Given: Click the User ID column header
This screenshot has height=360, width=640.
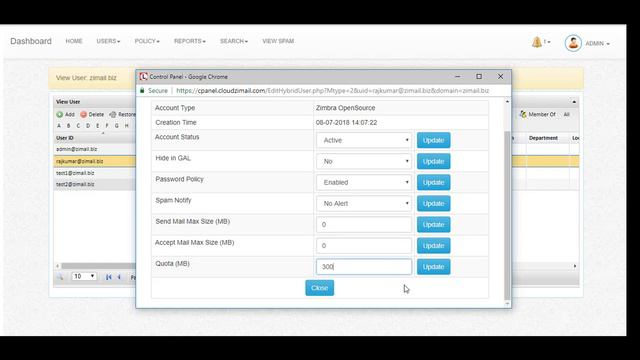Looking at the screenshot, I should tap(64, 138).
